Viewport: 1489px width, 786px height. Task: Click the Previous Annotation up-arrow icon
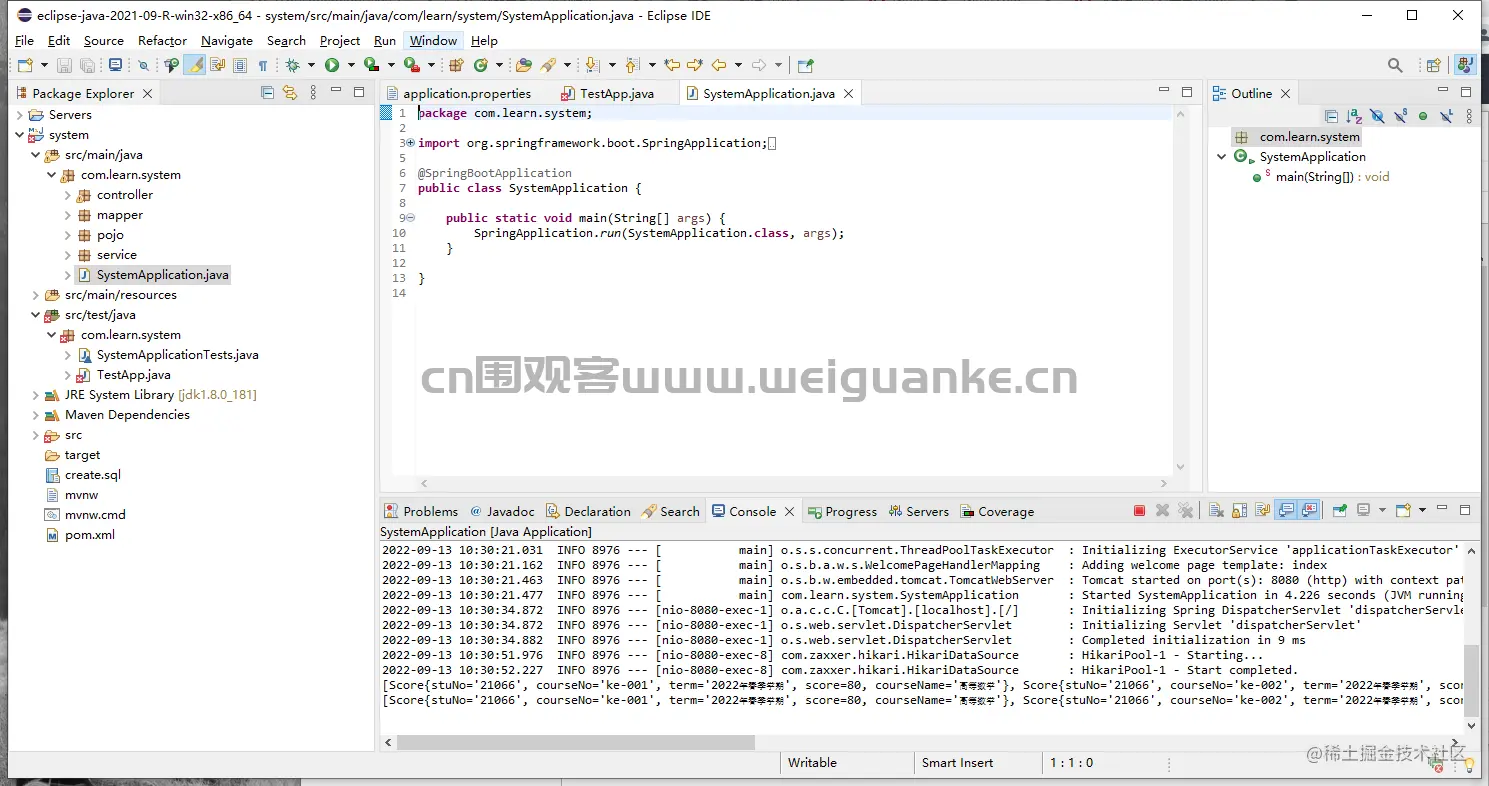point(632,65)
